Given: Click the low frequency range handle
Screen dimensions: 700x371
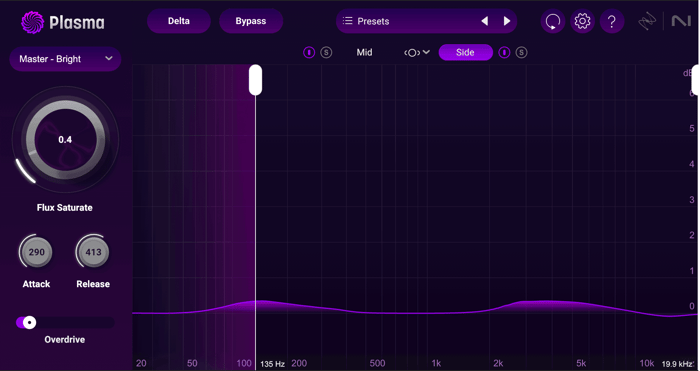Looking at the screenshot, I should [255, 80].
